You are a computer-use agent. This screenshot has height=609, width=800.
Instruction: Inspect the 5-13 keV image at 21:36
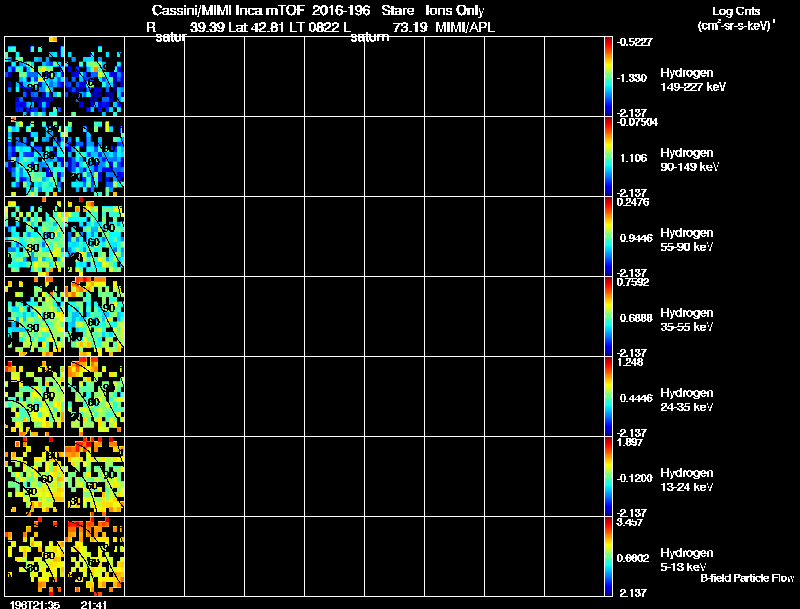click(35, 556)
